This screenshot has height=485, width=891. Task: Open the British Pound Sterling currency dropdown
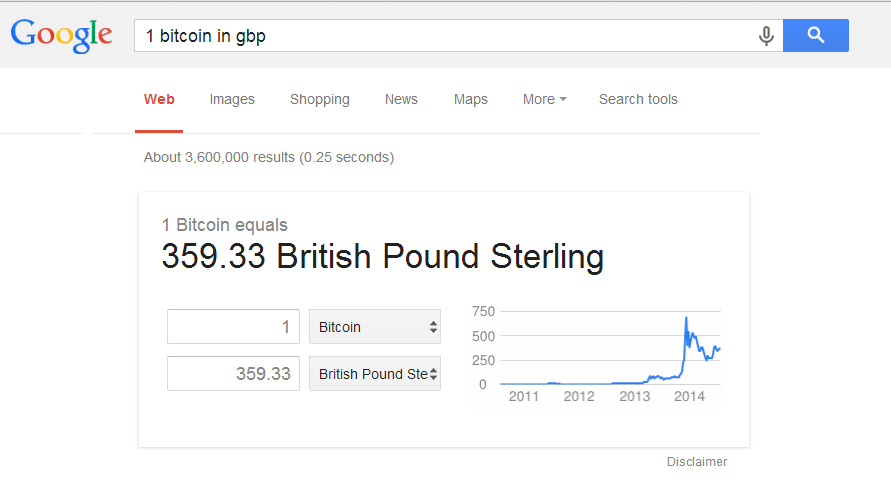(375, 374)
